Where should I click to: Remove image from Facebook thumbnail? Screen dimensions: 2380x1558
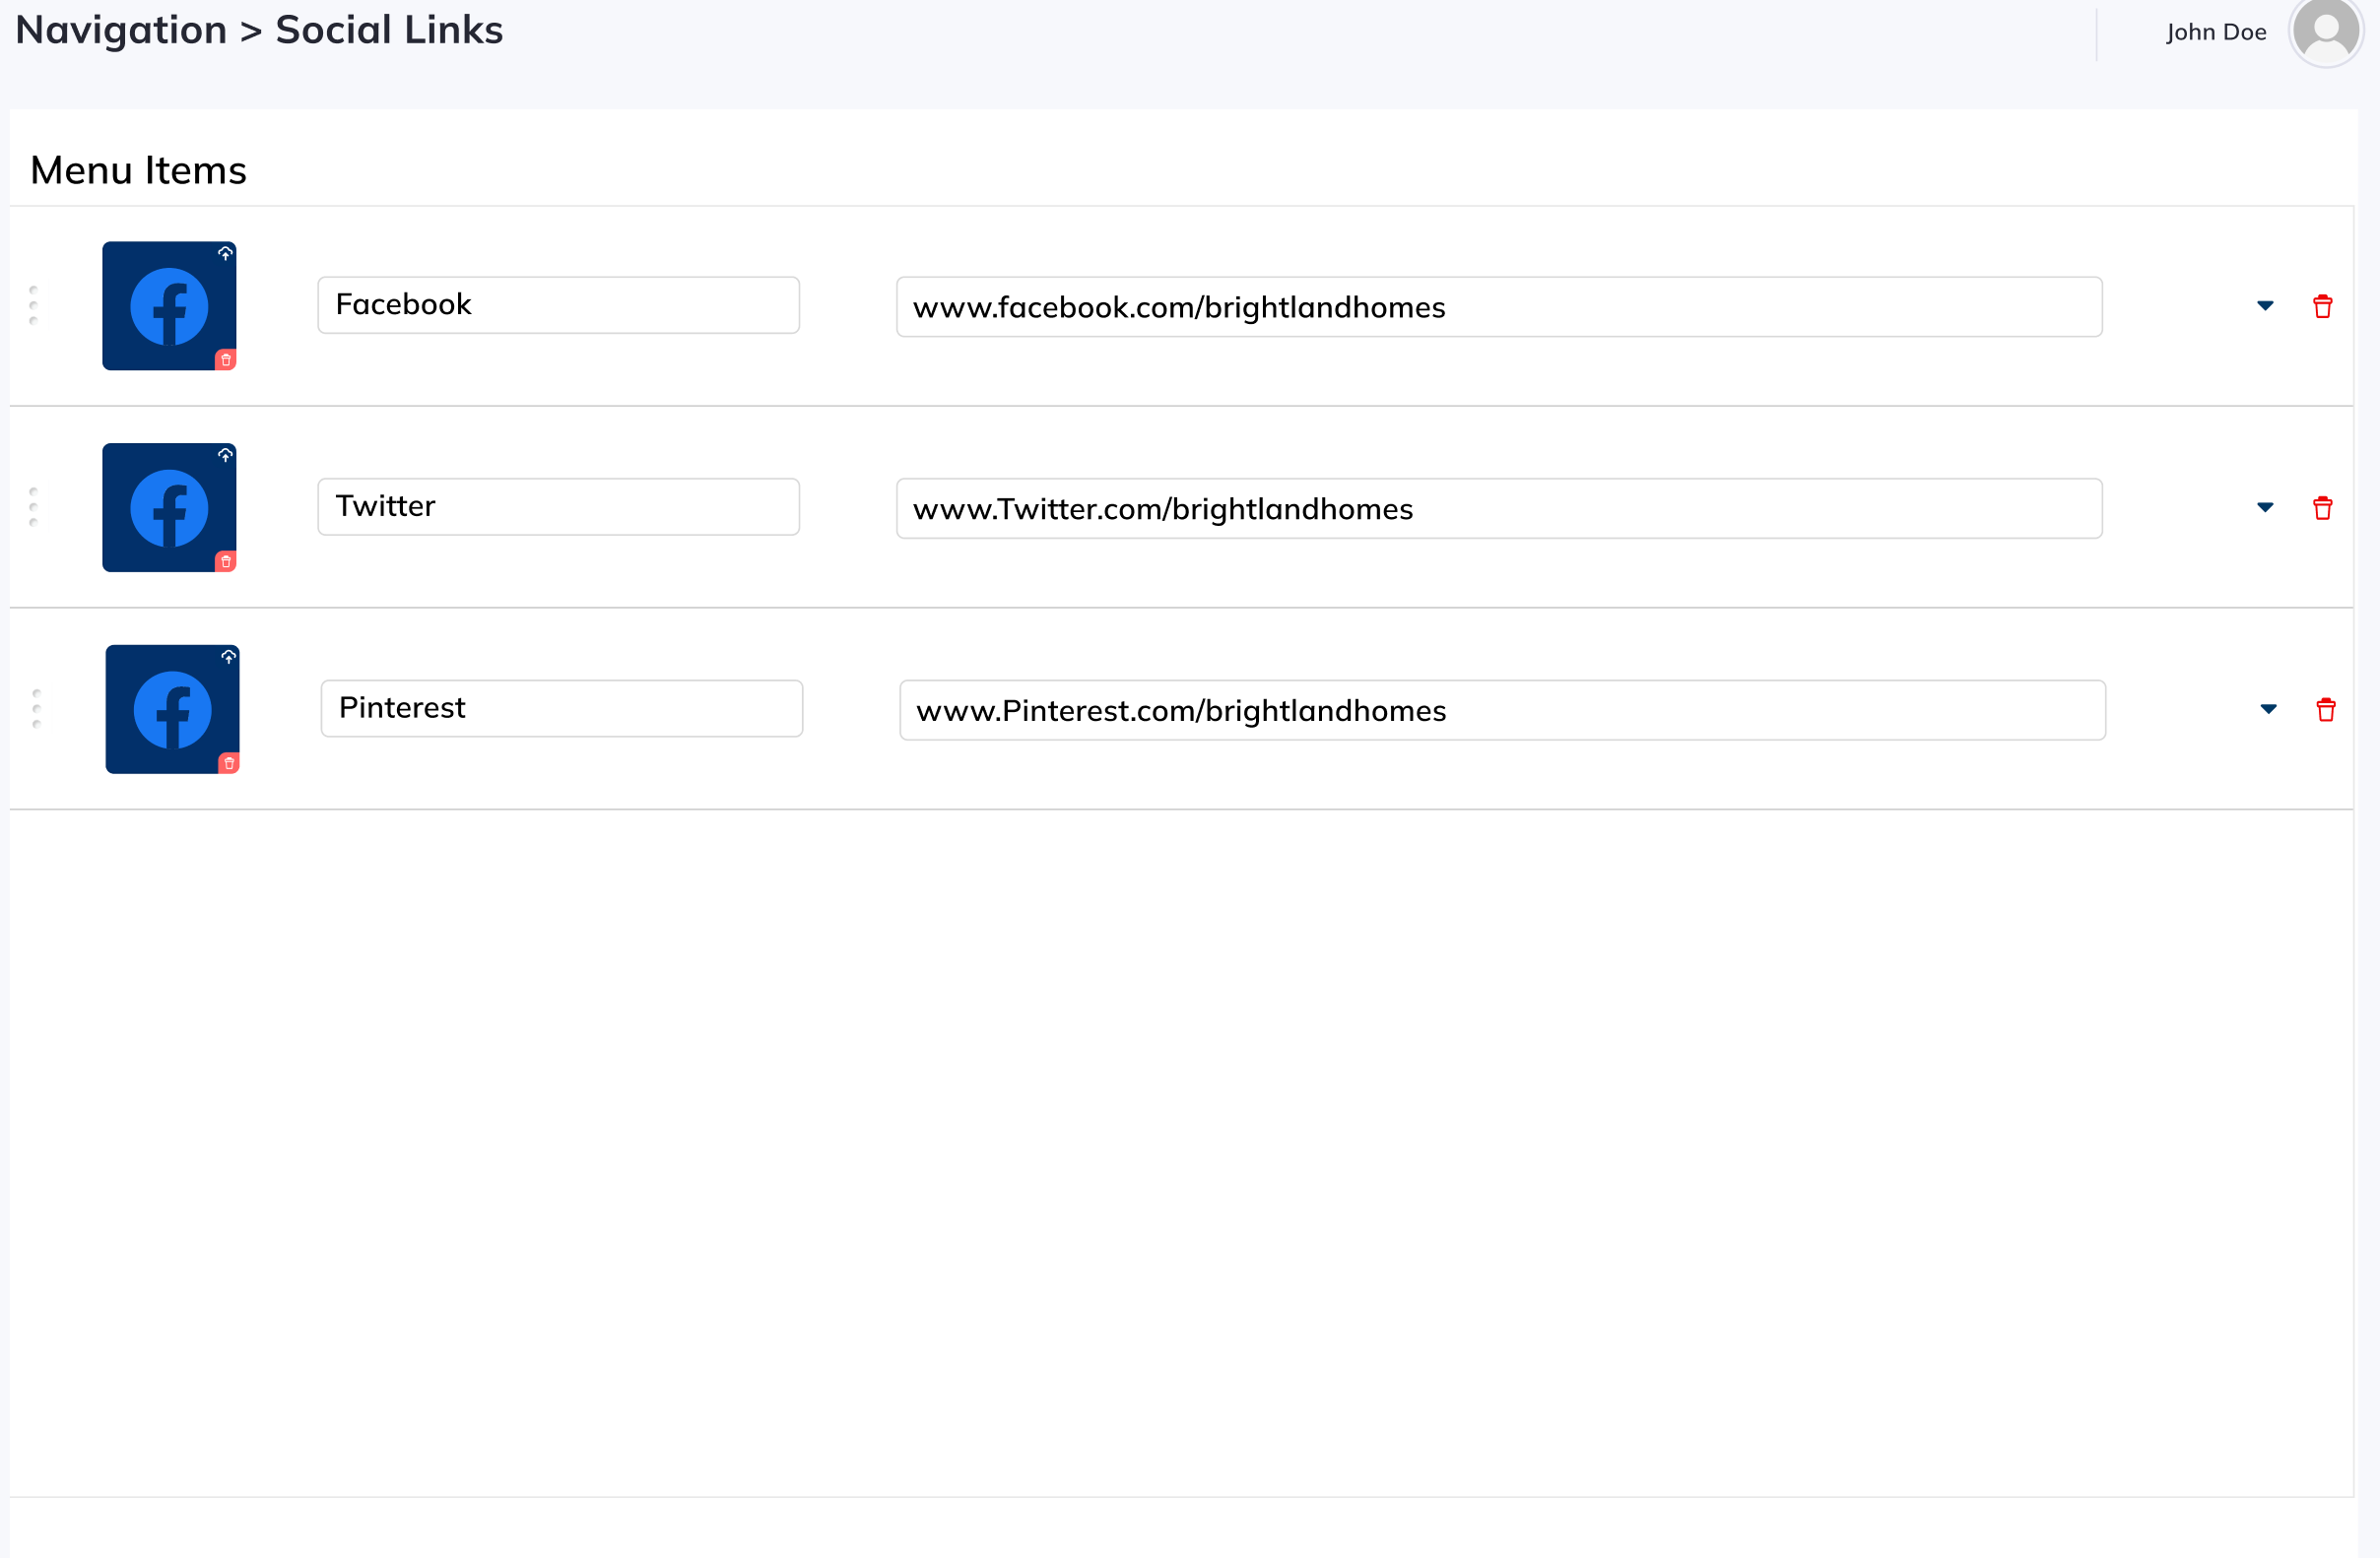click(x=226, y=360)
